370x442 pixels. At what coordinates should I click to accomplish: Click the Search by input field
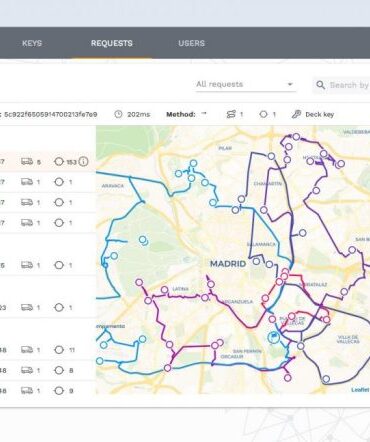[x=348, y=85]
